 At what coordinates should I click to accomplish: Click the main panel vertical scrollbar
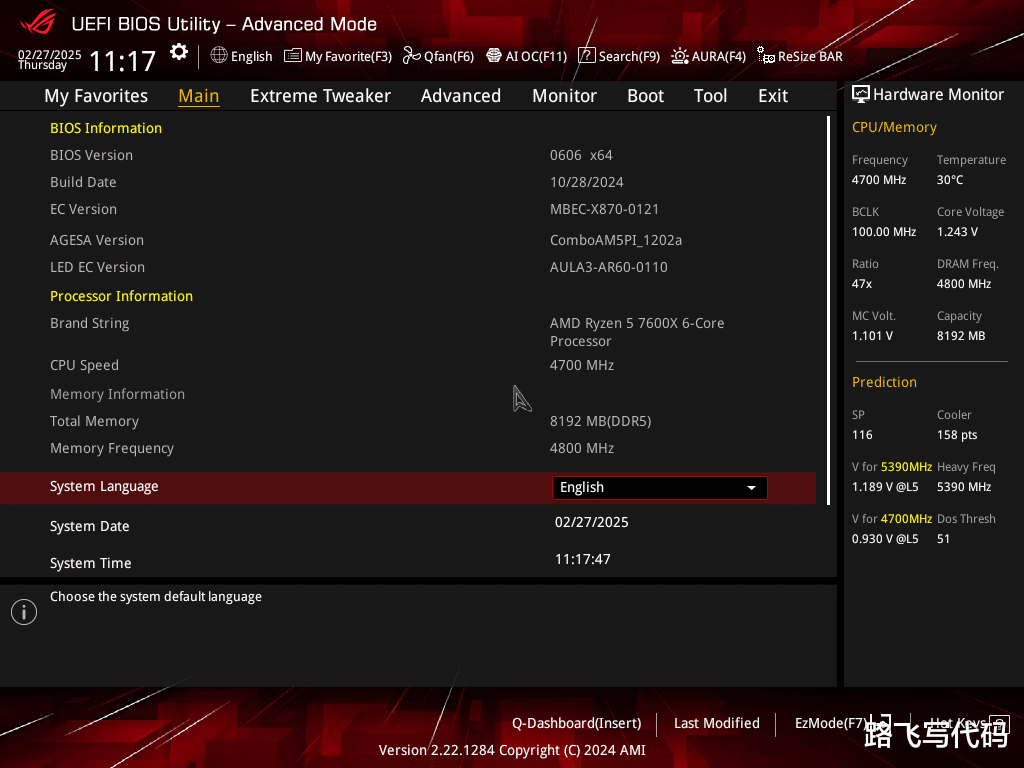tap(829, 310)
